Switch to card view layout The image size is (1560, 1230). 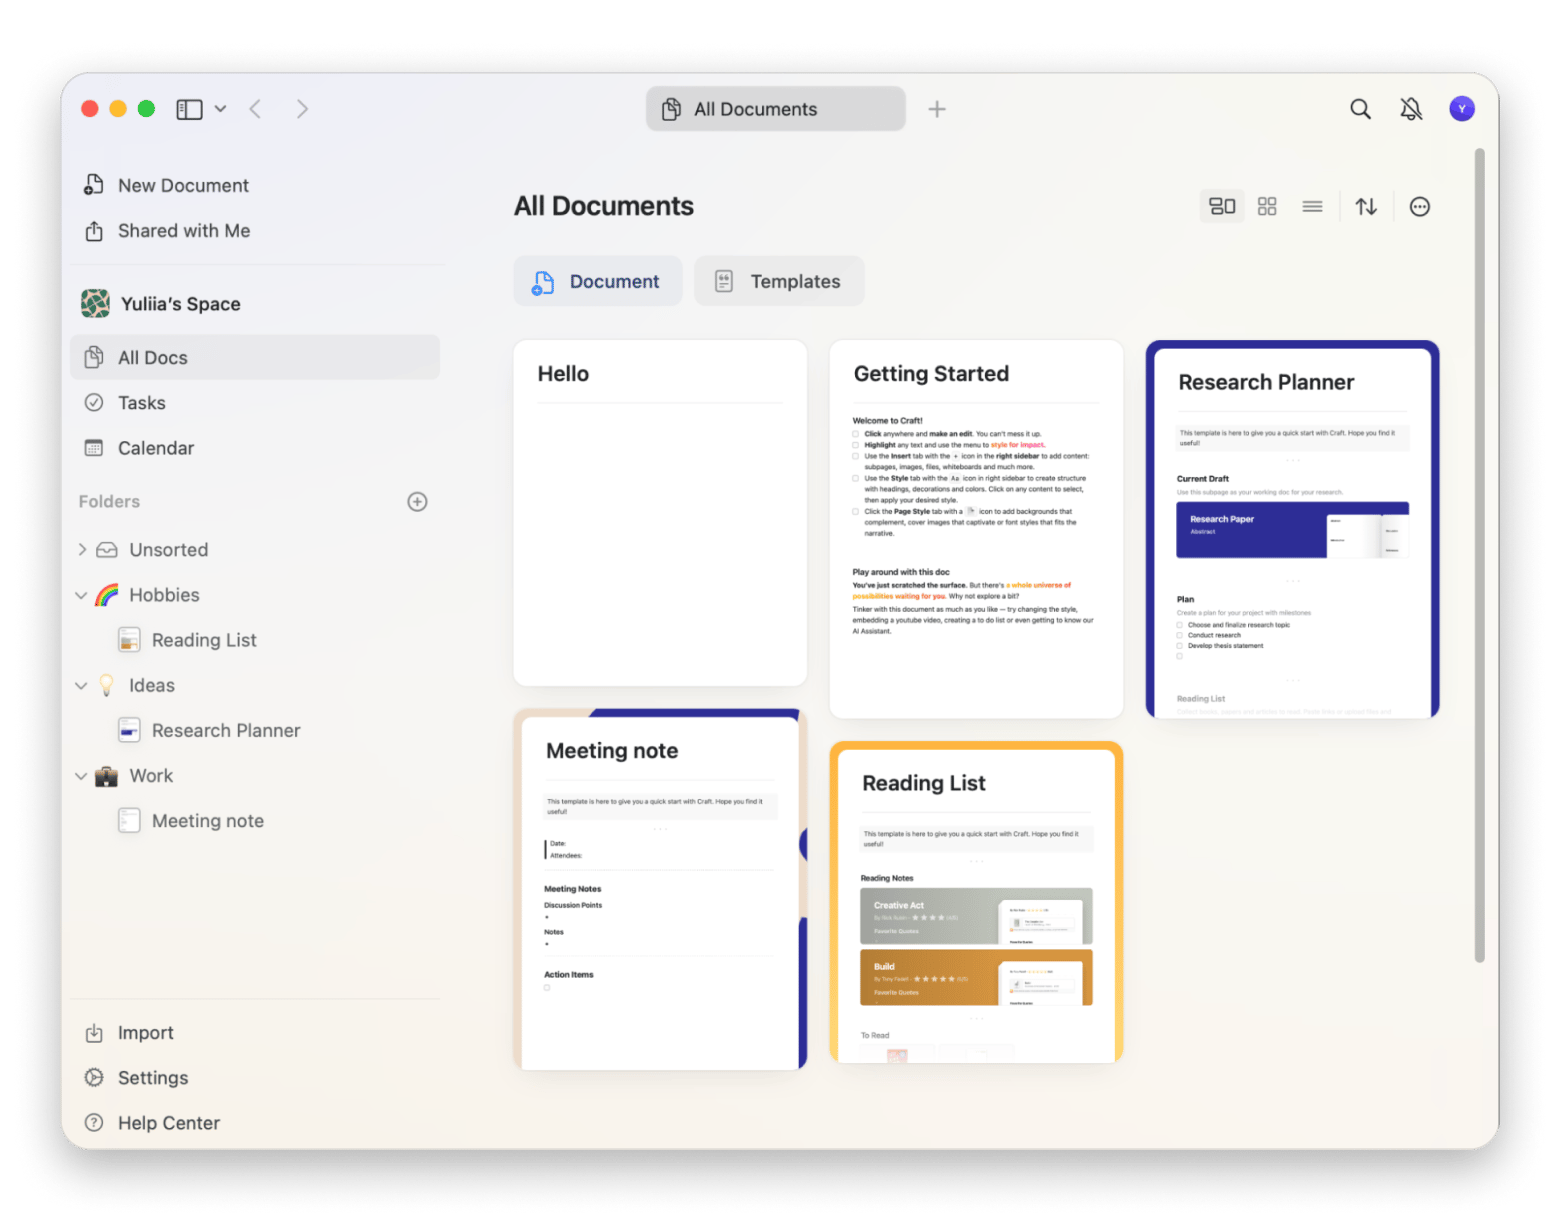click(x=1222, y=207)
